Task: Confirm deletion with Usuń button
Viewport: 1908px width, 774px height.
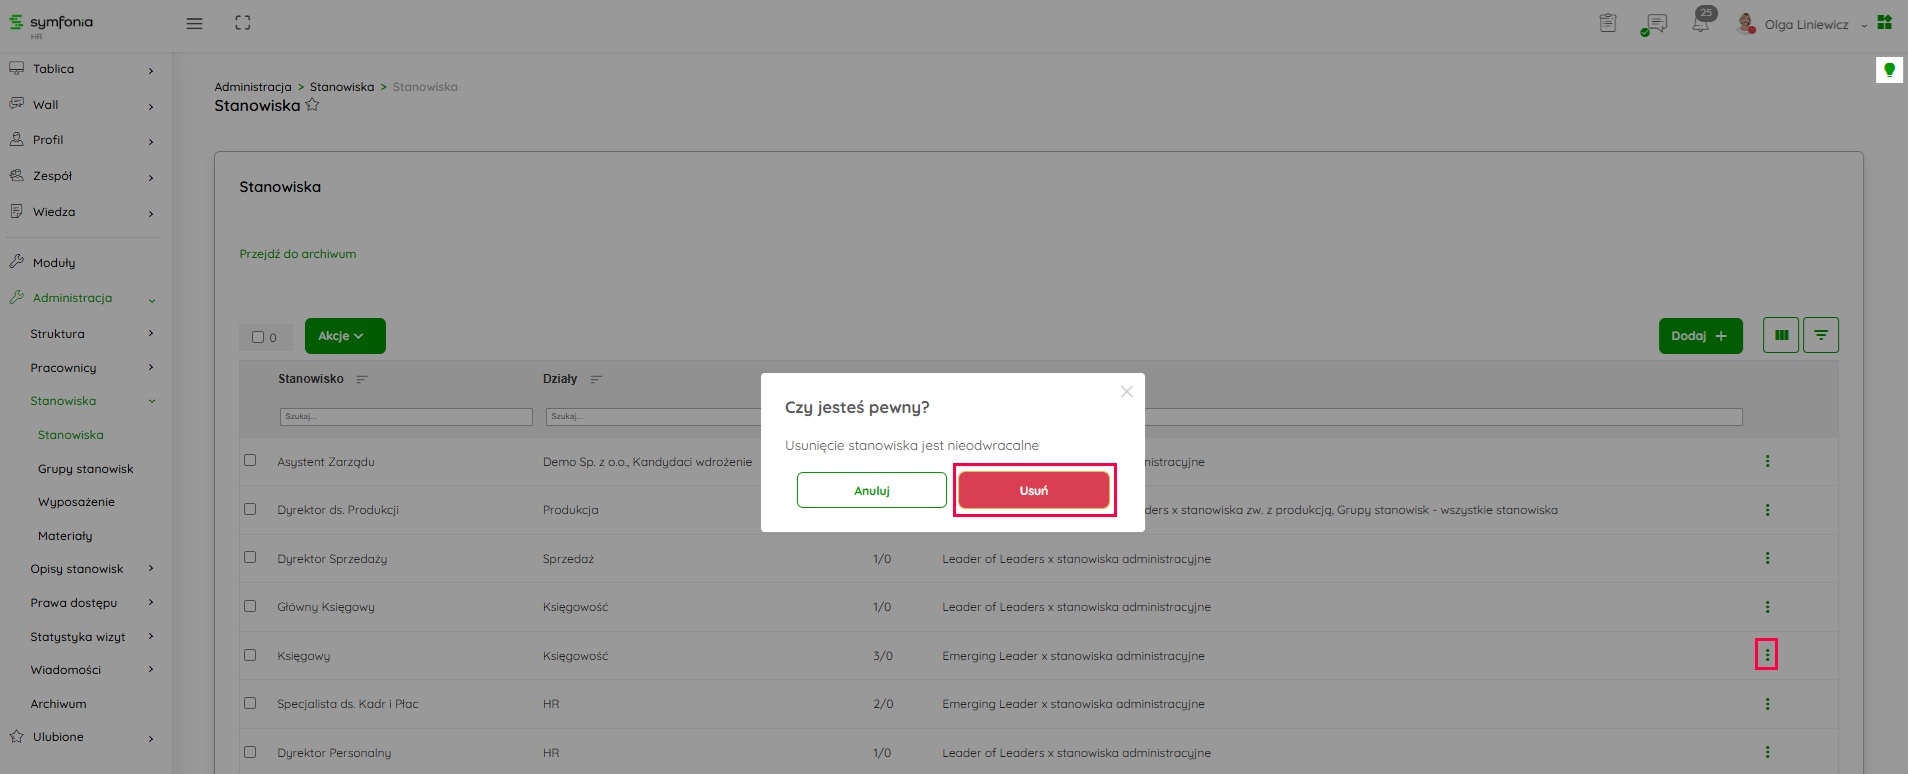Action: 1033,490
